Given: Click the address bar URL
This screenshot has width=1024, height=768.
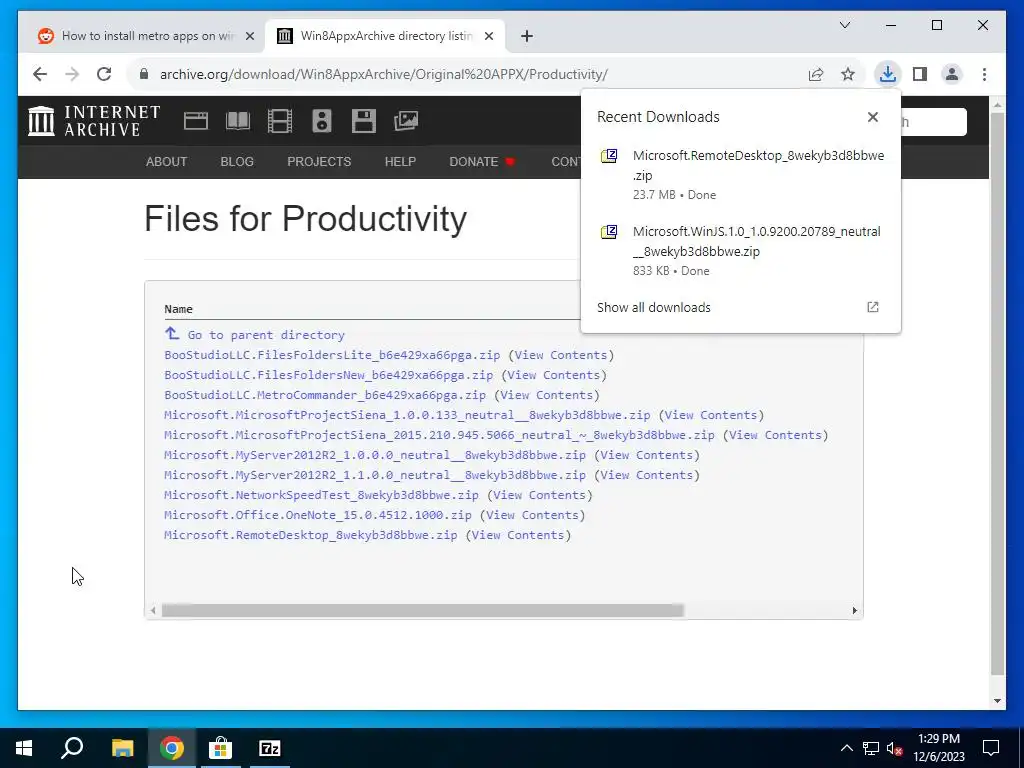Looking at the screenshot, I should coord(384,74).
